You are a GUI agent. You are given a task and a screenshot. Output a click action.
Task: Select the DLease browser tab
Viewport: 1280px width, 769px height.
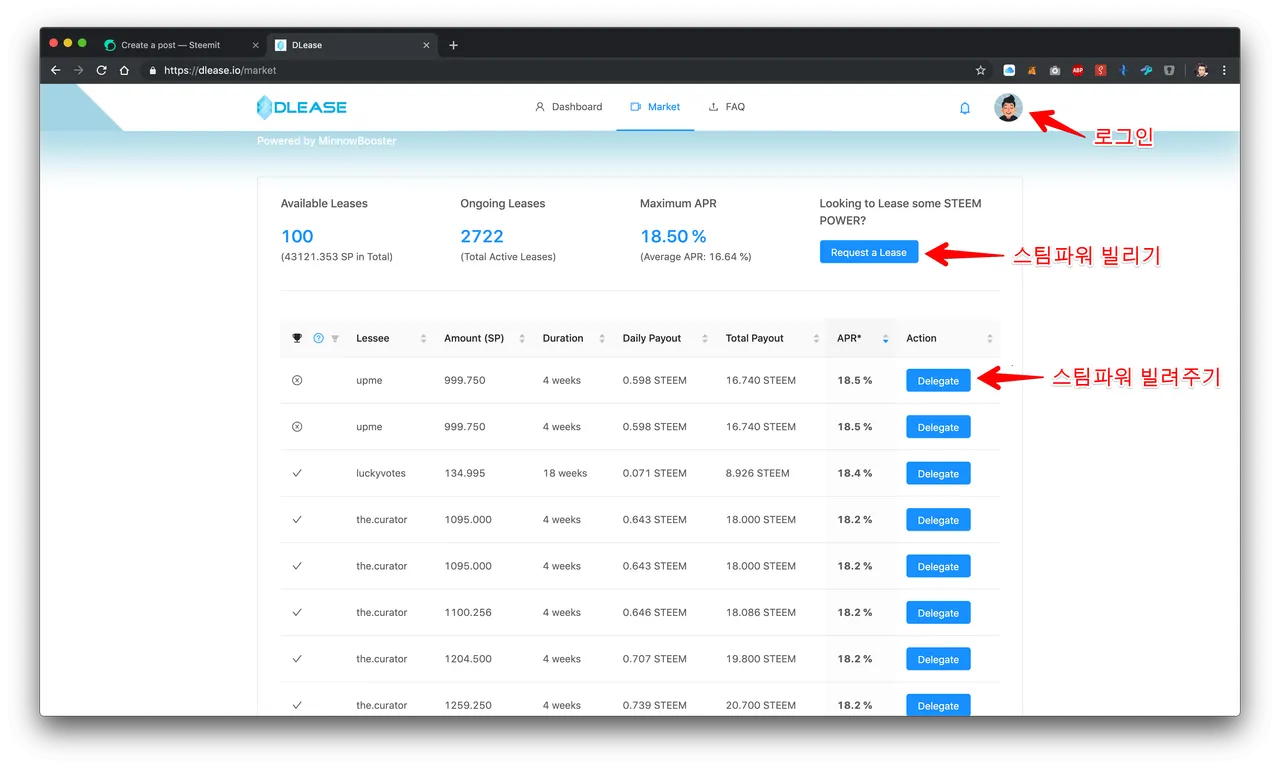pyautogui.click(x=353, y=45)
